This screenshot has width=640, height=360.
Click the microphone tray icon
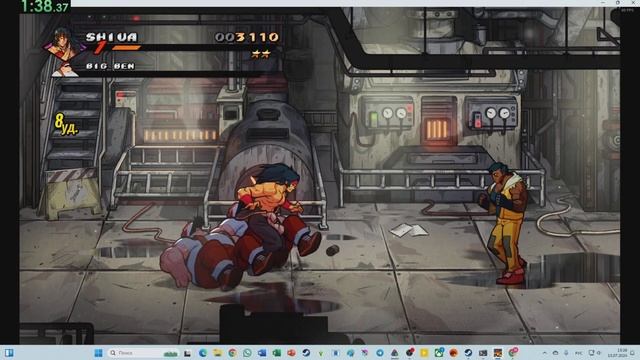[566, 353]
